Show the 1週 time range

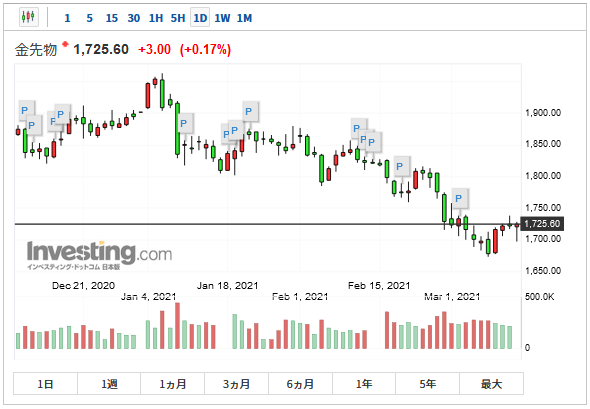[x=109, y=384]
